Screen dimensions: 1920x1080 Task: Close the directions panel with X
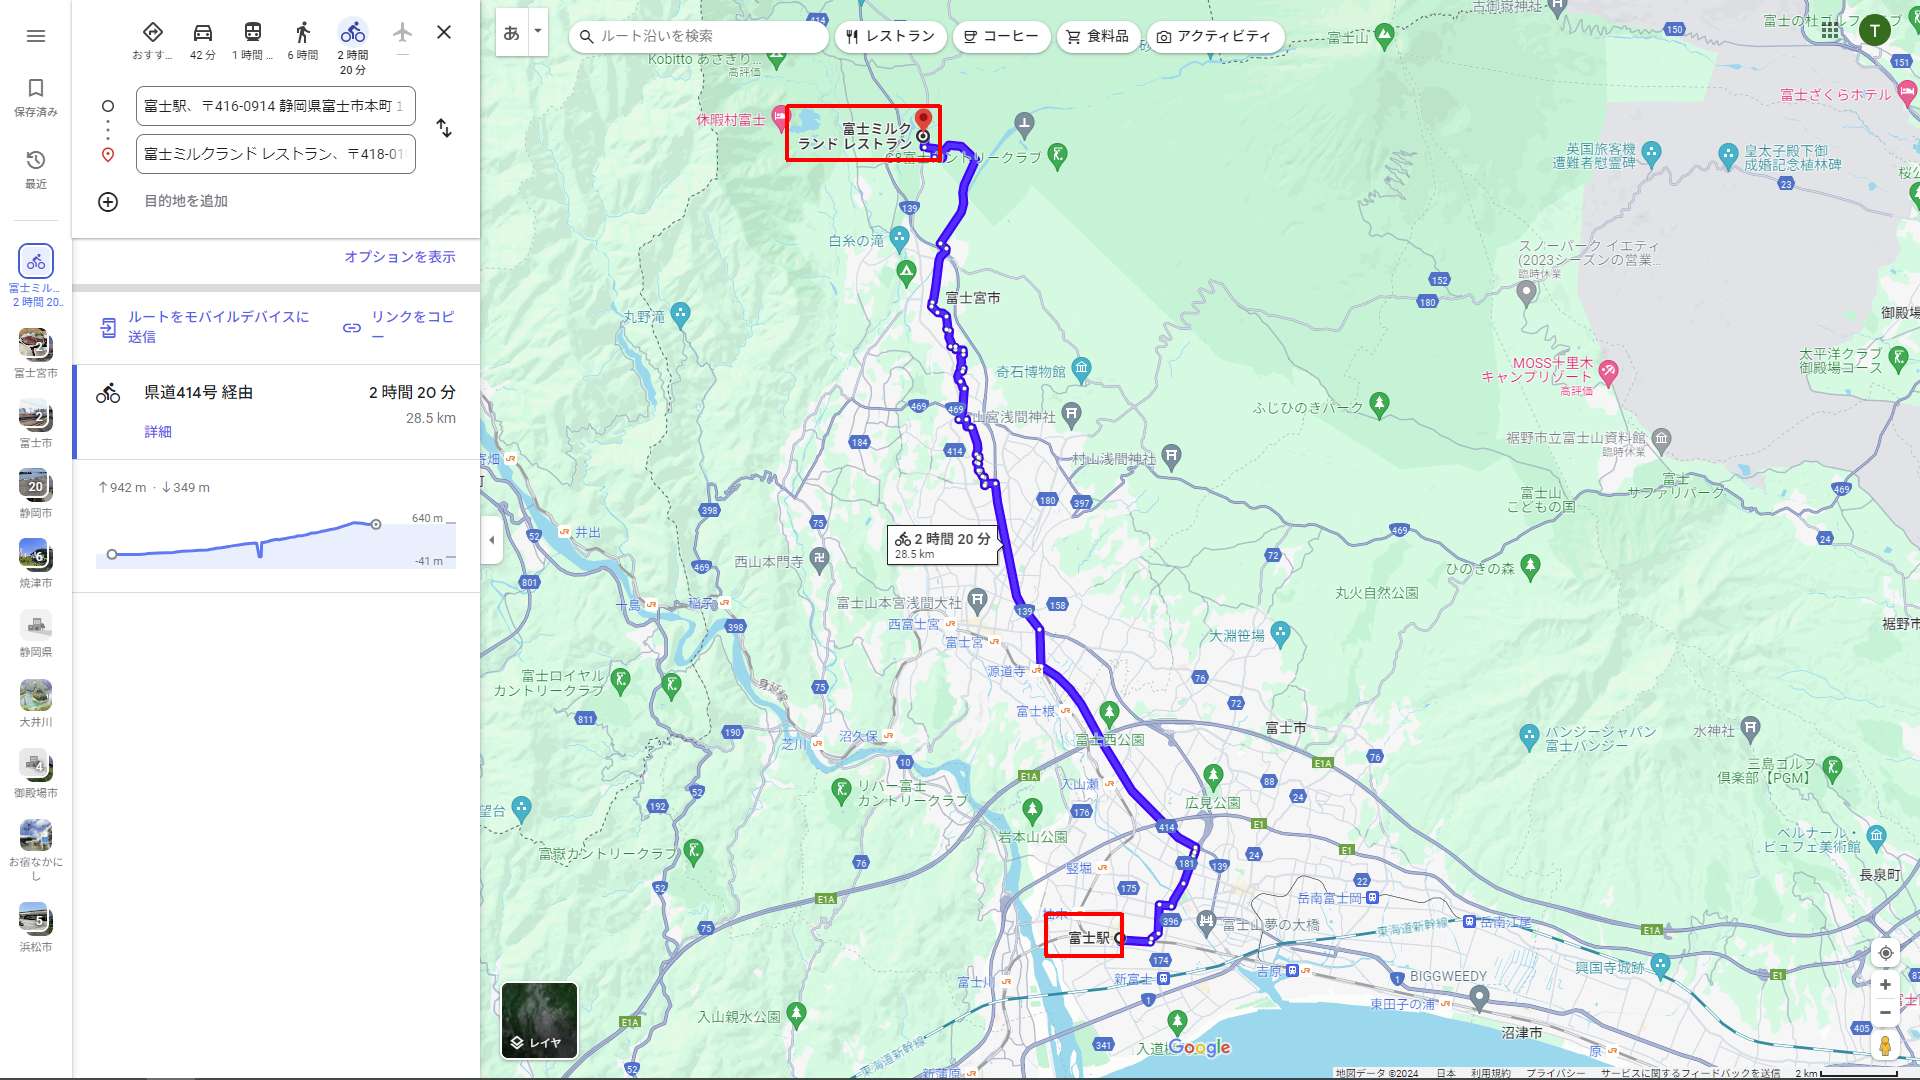coord(444,32)
